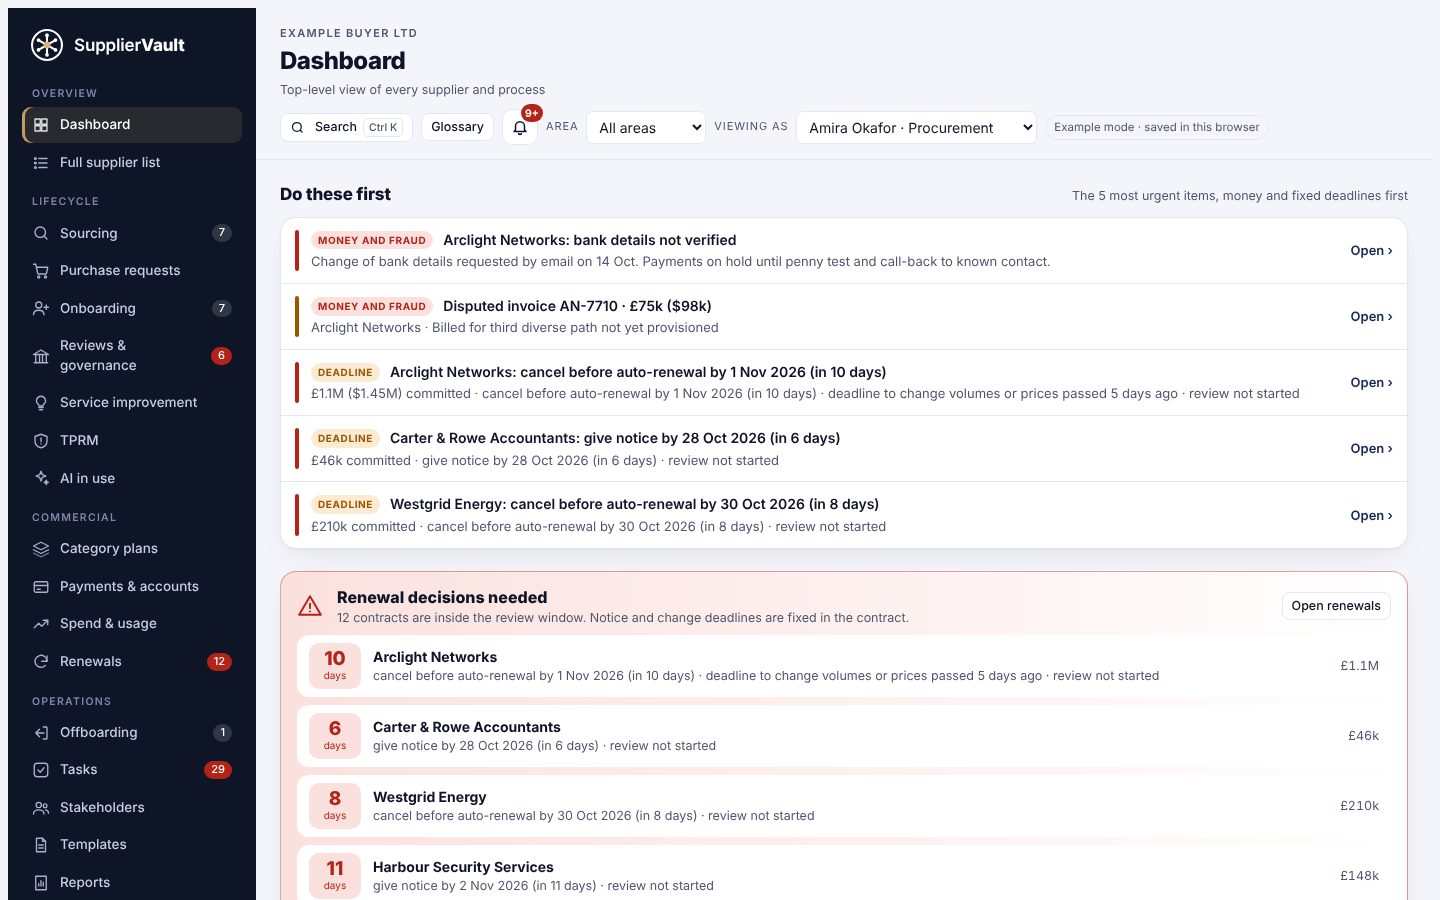This screenshot has height=900, width=1440.
Task: Open the Glossary
Action: pyautogui.click(x=457, y=127)
